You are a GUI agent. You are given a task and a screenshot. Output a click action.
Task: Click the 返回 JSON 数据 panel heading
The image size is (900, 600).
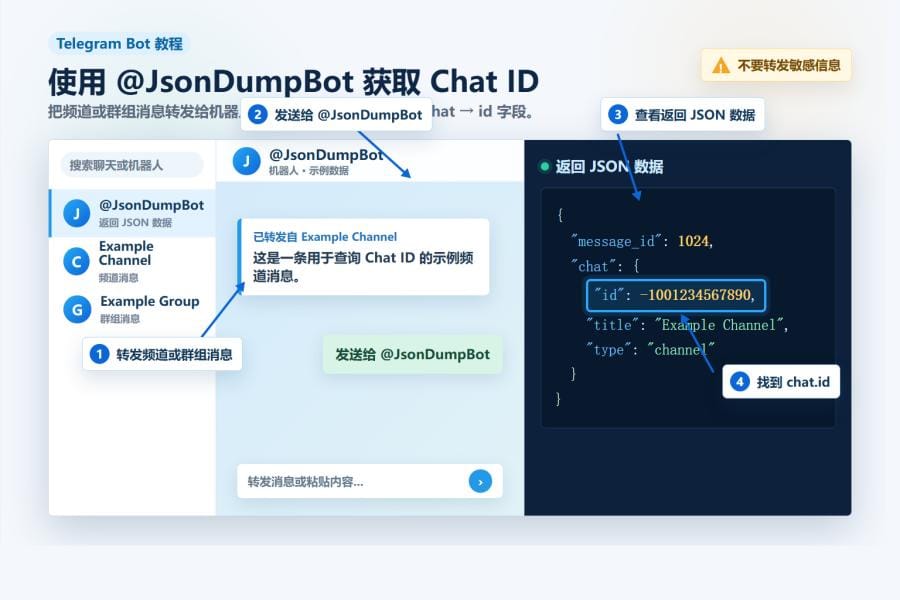609,167
